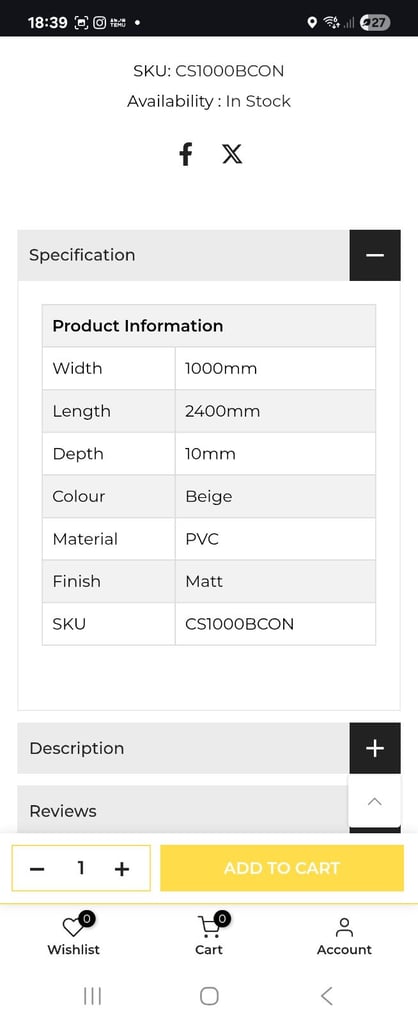Open the Account profile icon

tap(344, 927)
